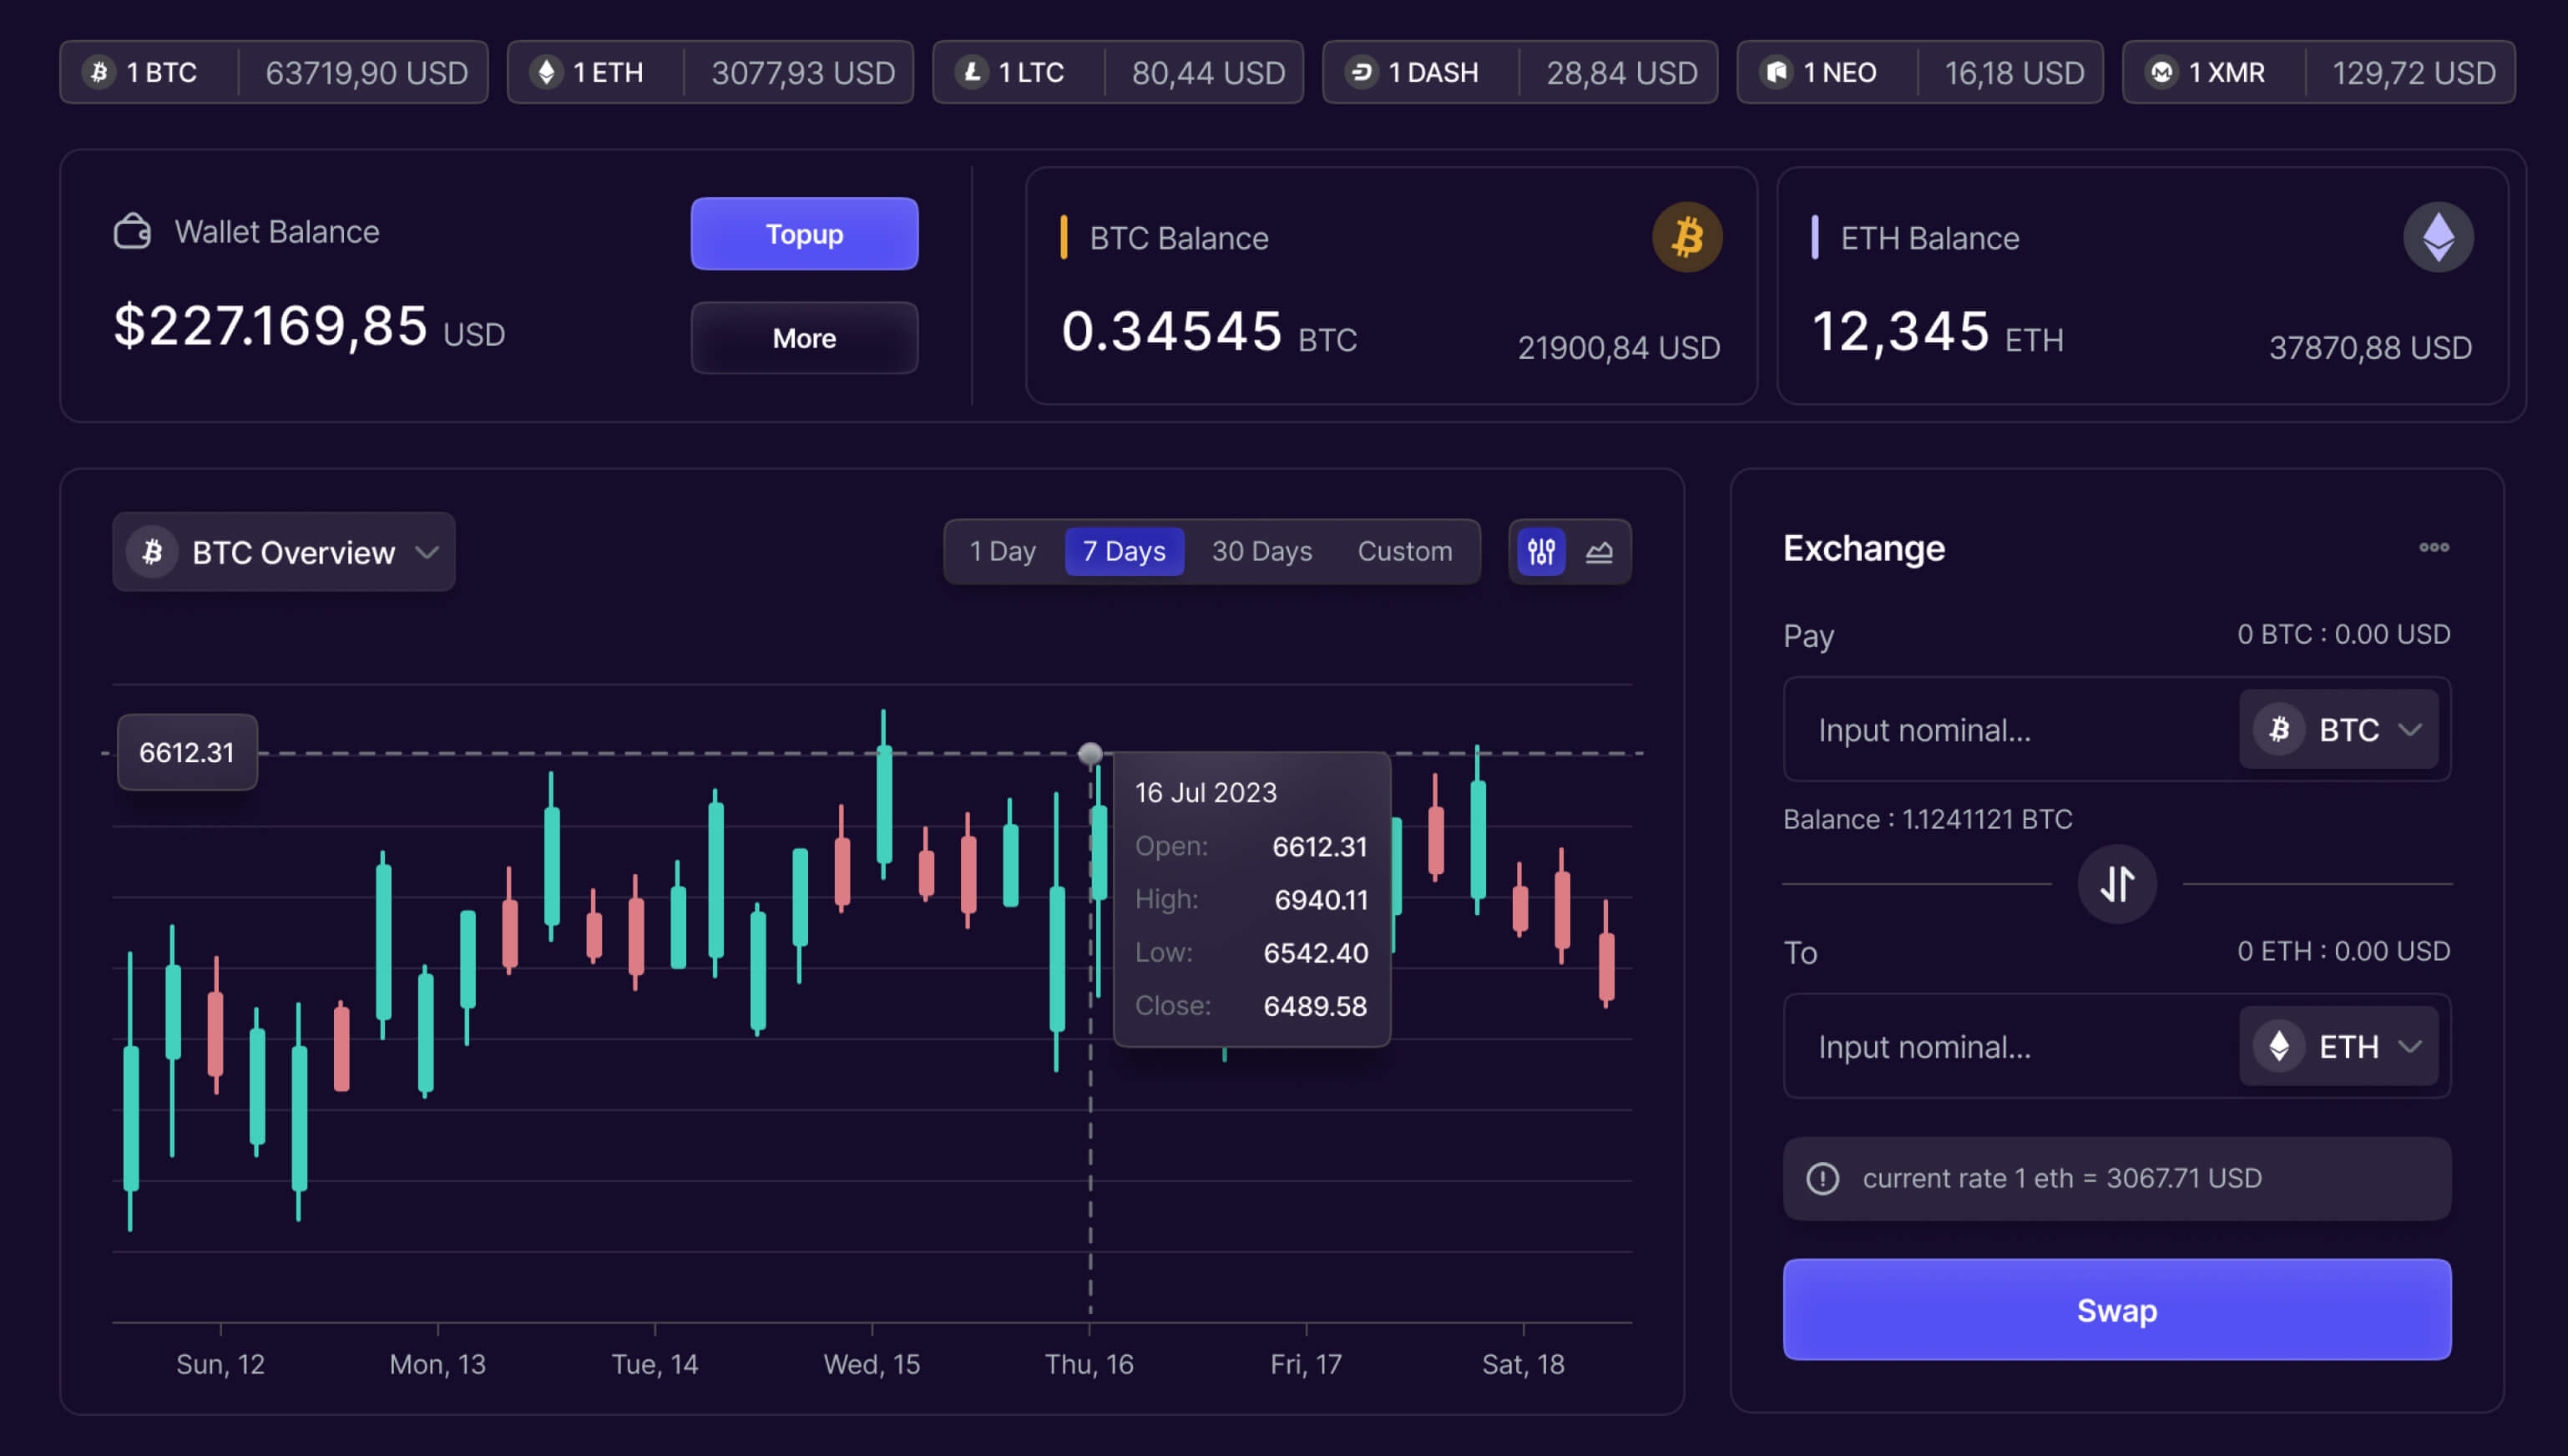
Task: Click the Ethereum logo in ETH Balance card
Action: [2437, 237]
